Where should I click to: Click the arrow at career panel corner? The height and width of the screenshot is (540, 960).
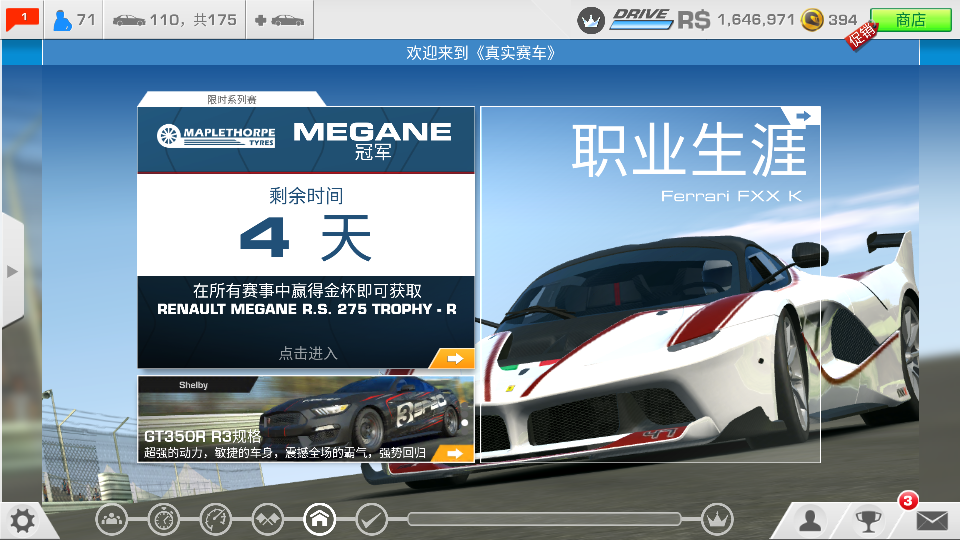tap(803, 115)
